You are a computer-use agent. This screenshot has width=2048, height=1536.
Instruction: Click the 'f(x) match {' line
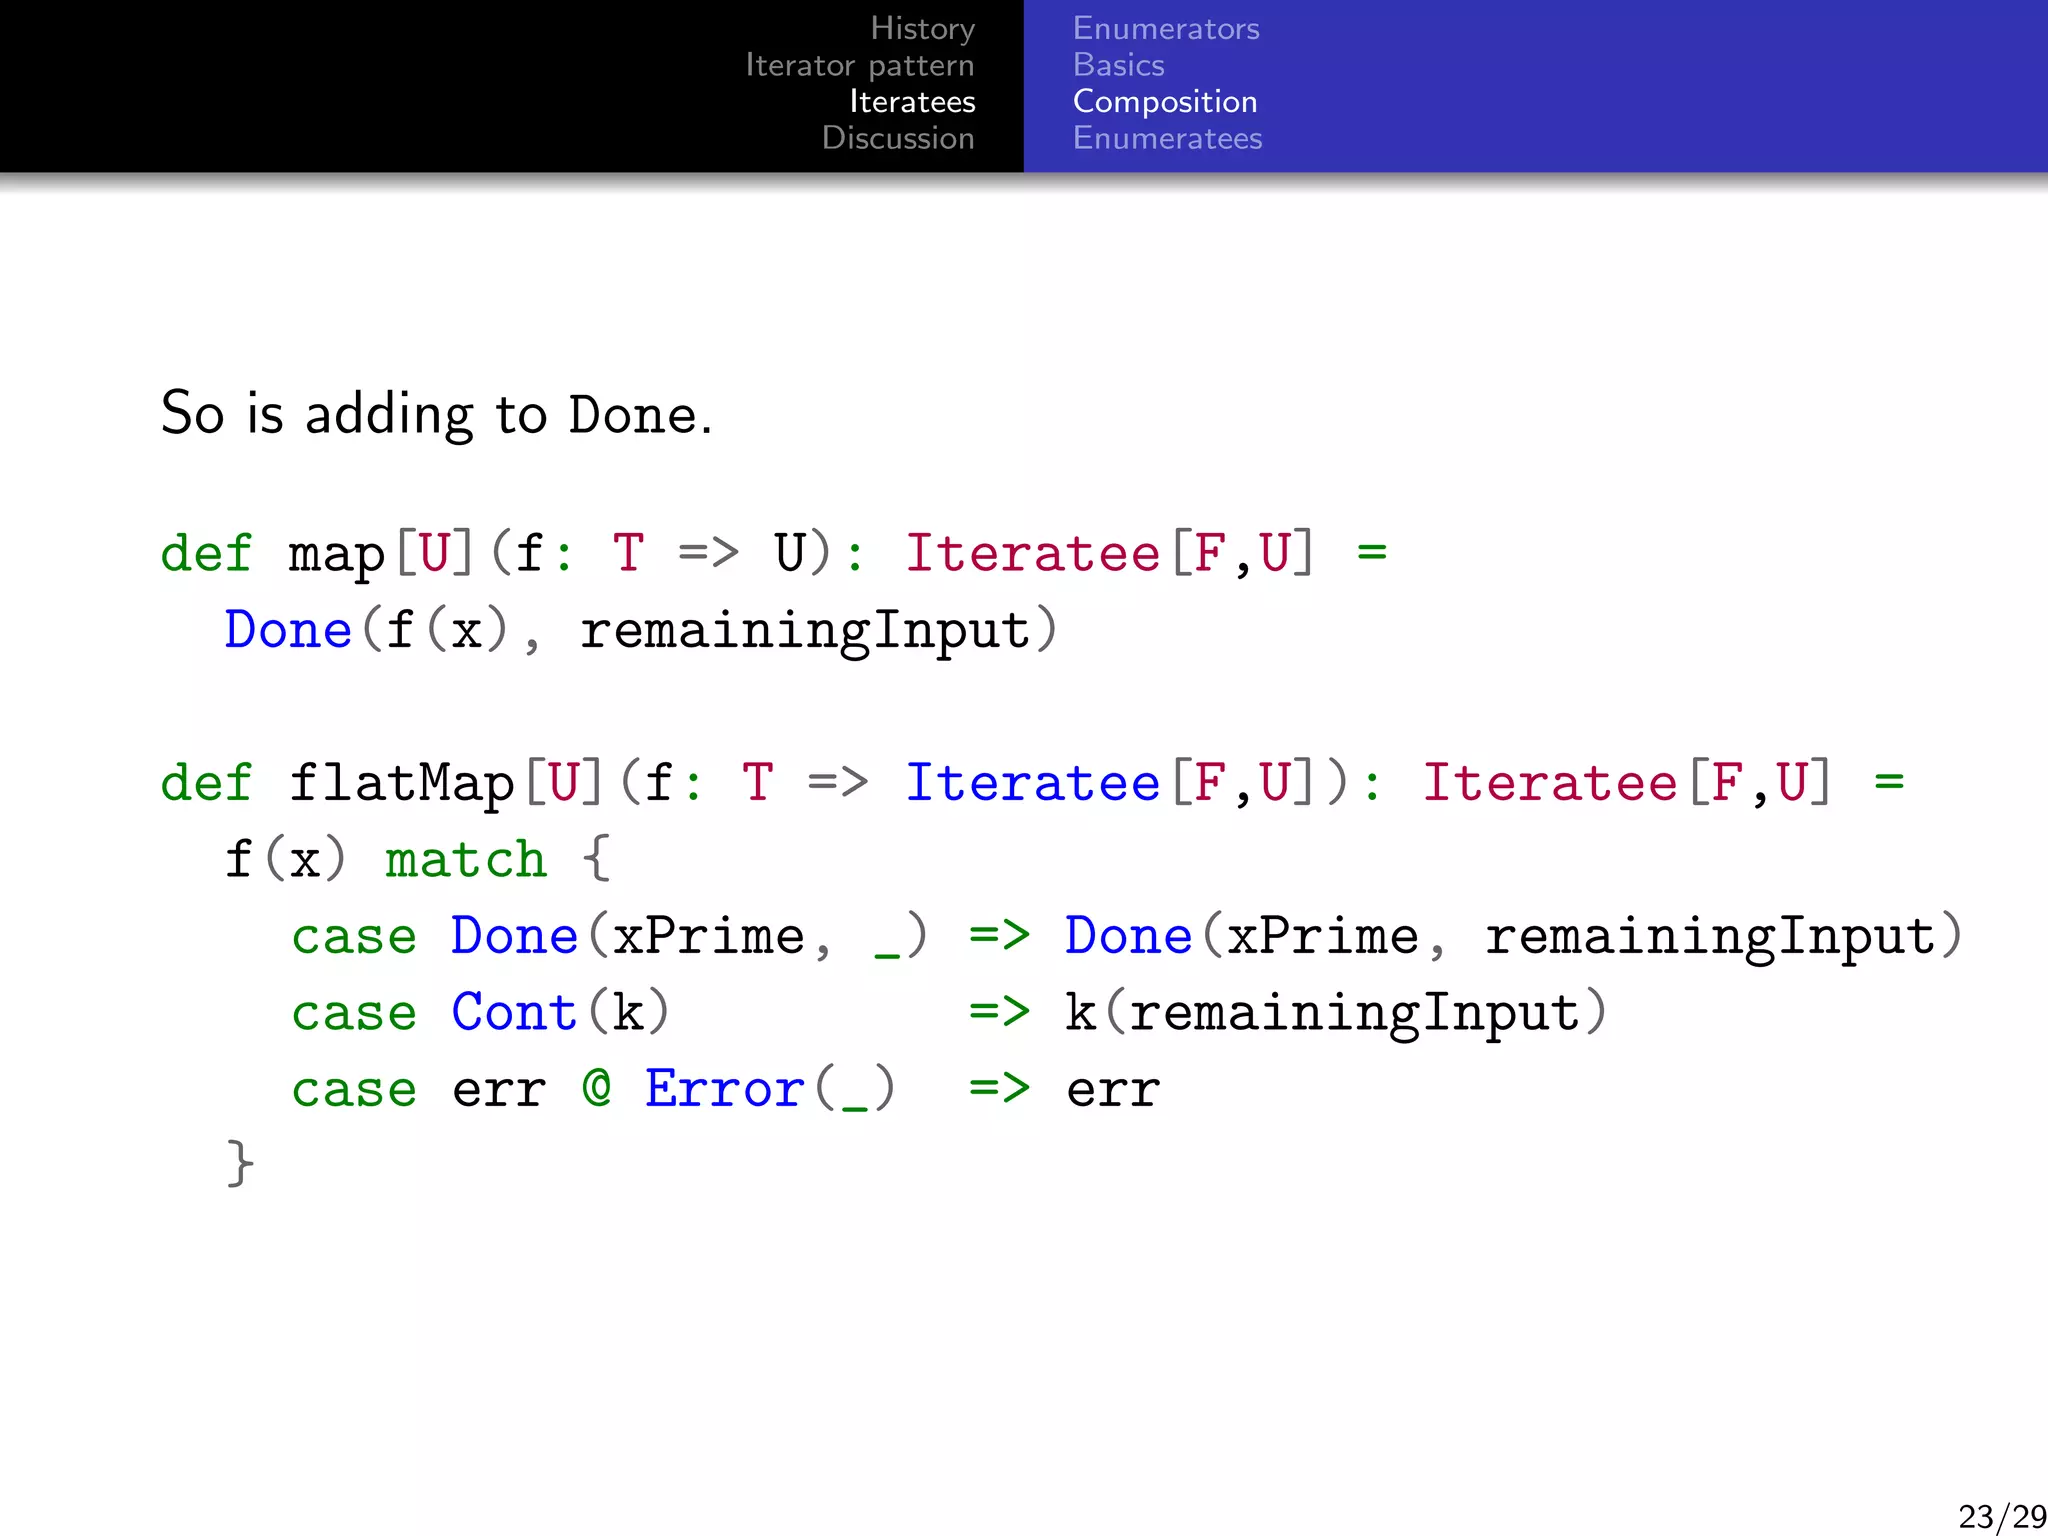point(417,859)
